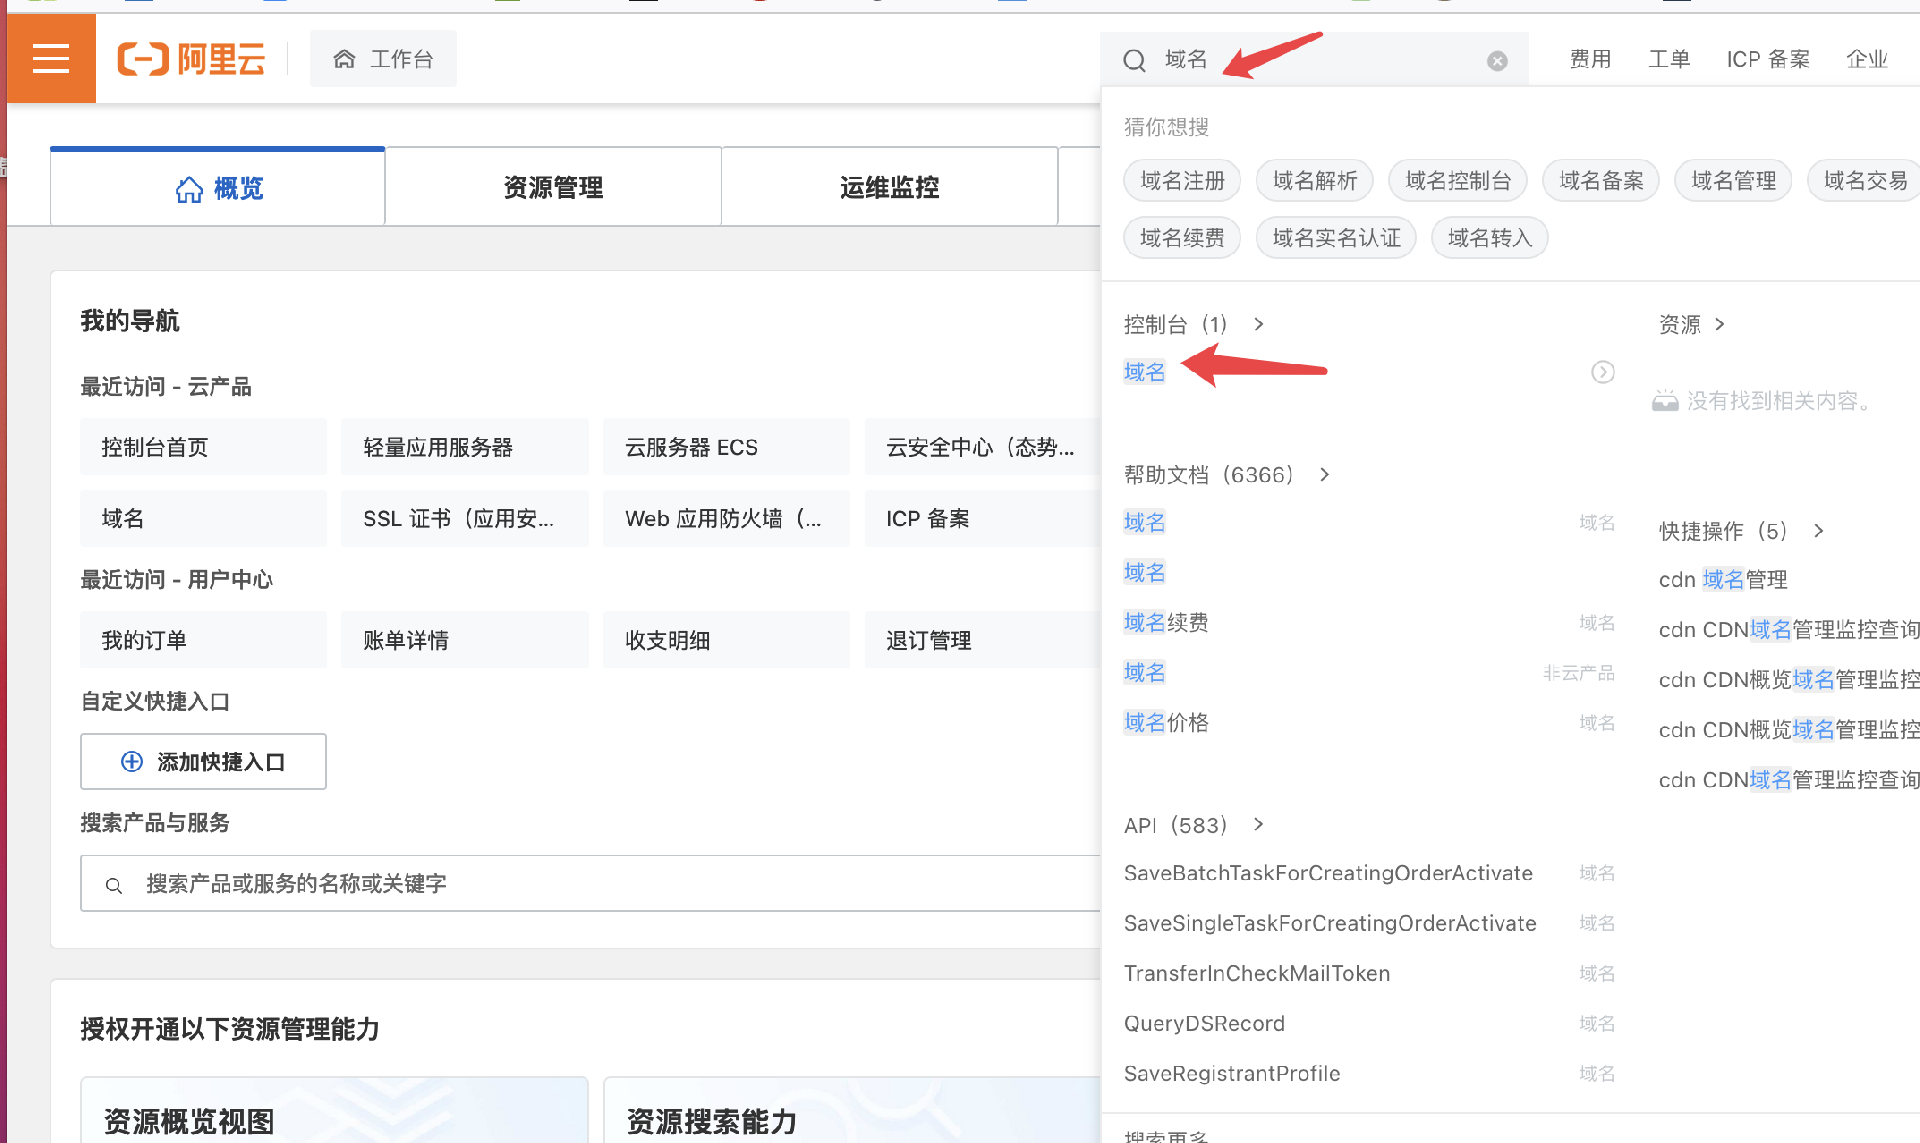1920x1143 pixels.
Task: Open 费用 in the top menu
Action: pyautogui.click(x=1590, y=59)
